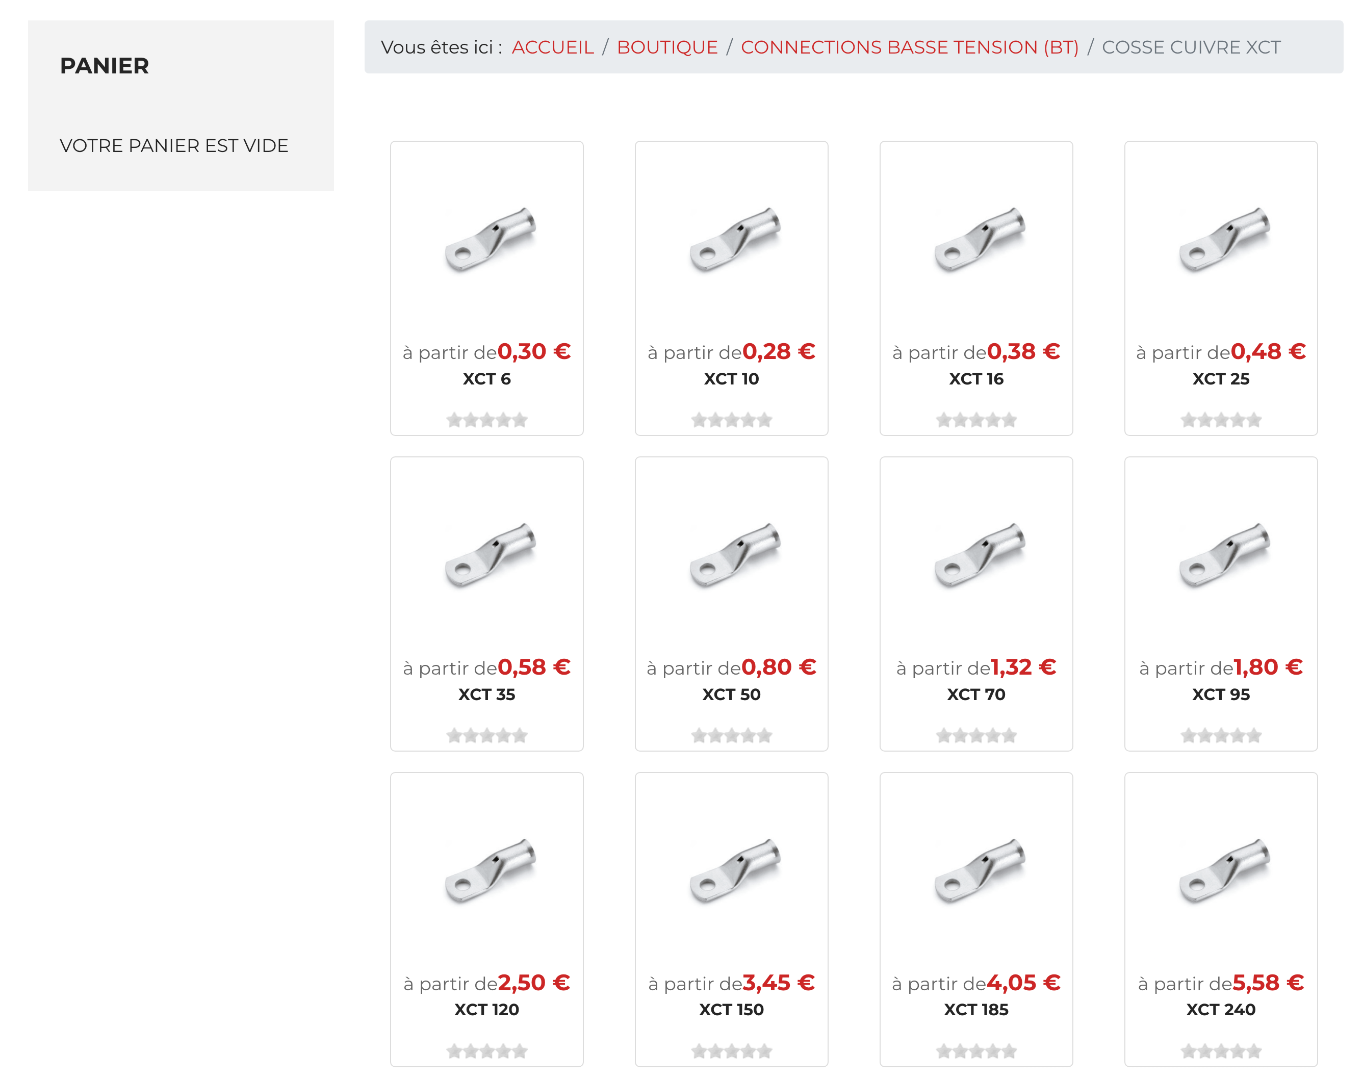Click the 1,80 € price on XCT 95
The height and width of the screenshot is (1080, 1364).
click(1268, 667)
